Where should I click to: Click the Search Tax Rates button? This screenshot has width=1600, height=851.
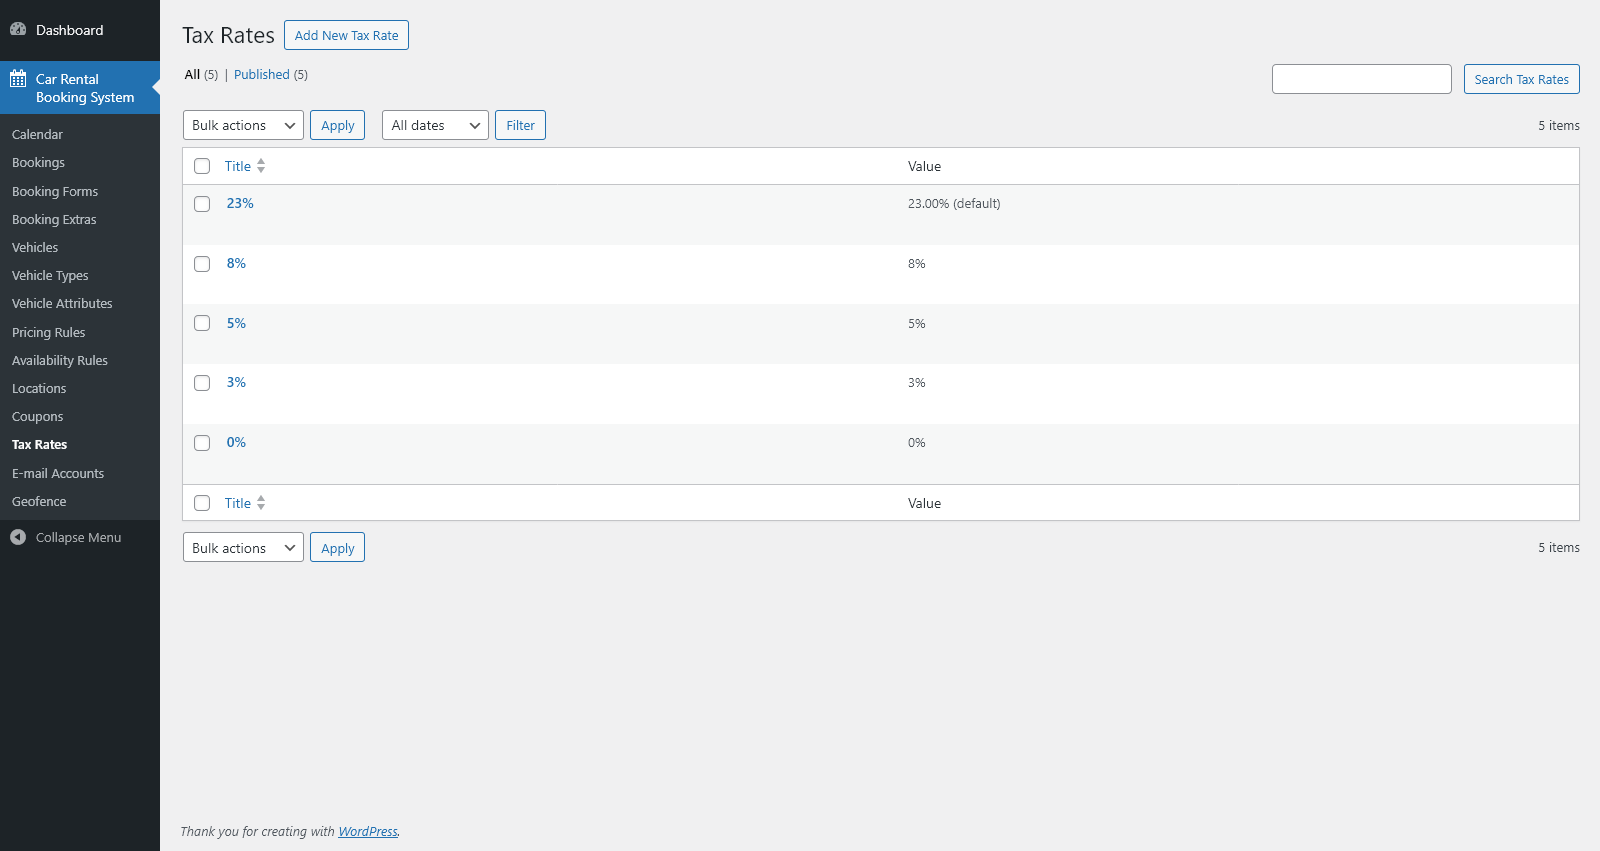click(1521, 79)
